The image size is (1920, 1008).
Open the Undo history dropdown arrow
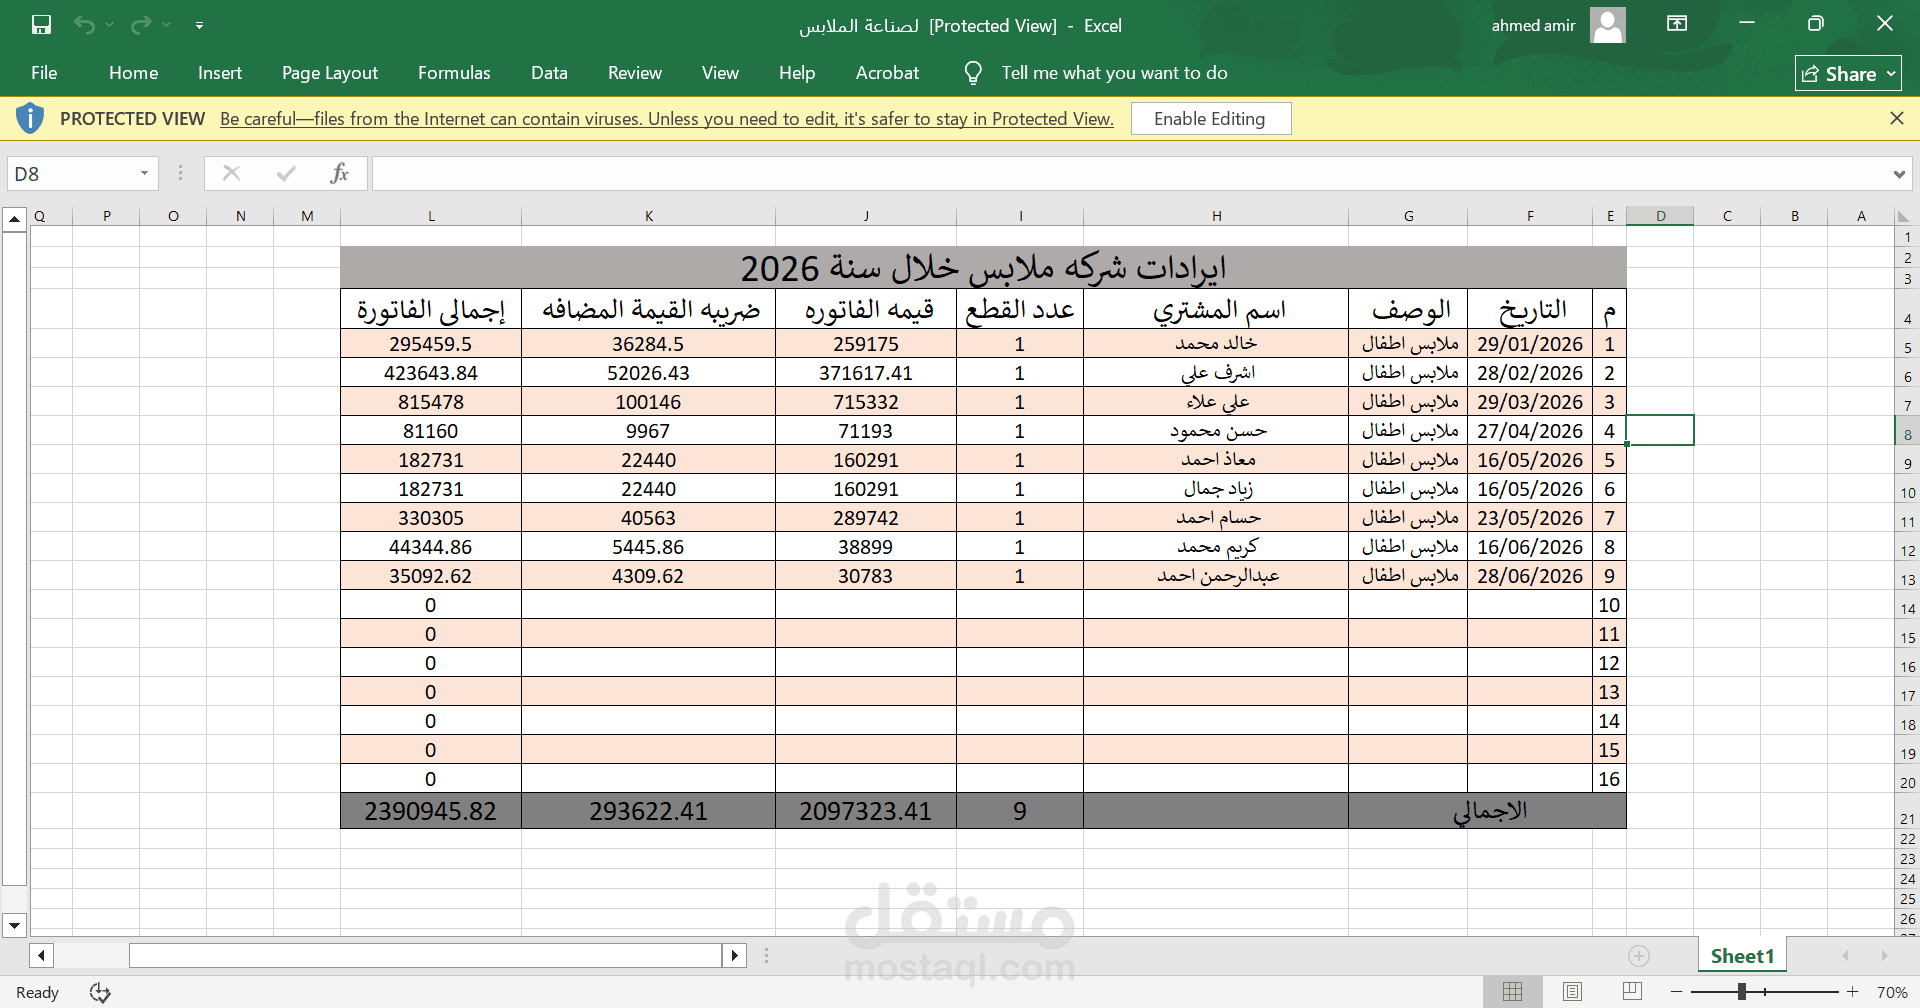point(109,25)
